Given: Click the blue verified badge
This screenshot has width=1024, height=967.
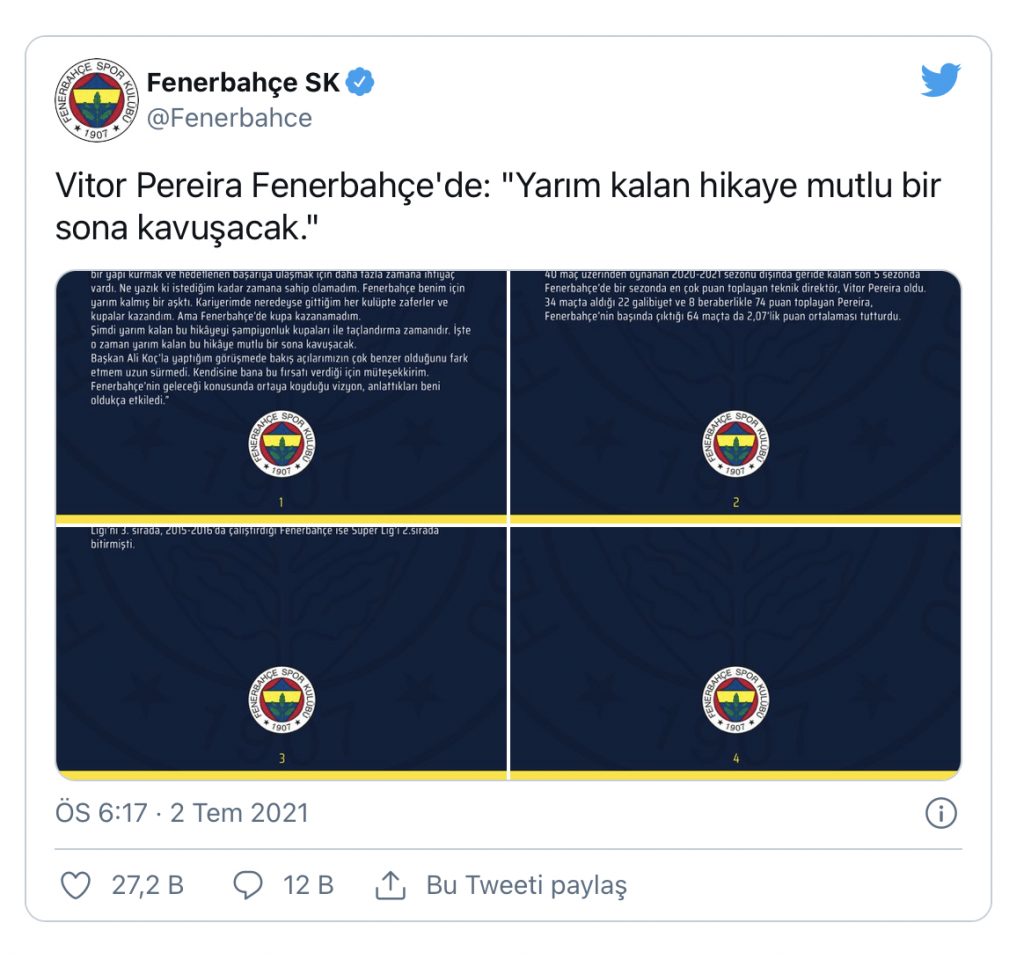Looking at the screenshot, I should tap(360, 82).
